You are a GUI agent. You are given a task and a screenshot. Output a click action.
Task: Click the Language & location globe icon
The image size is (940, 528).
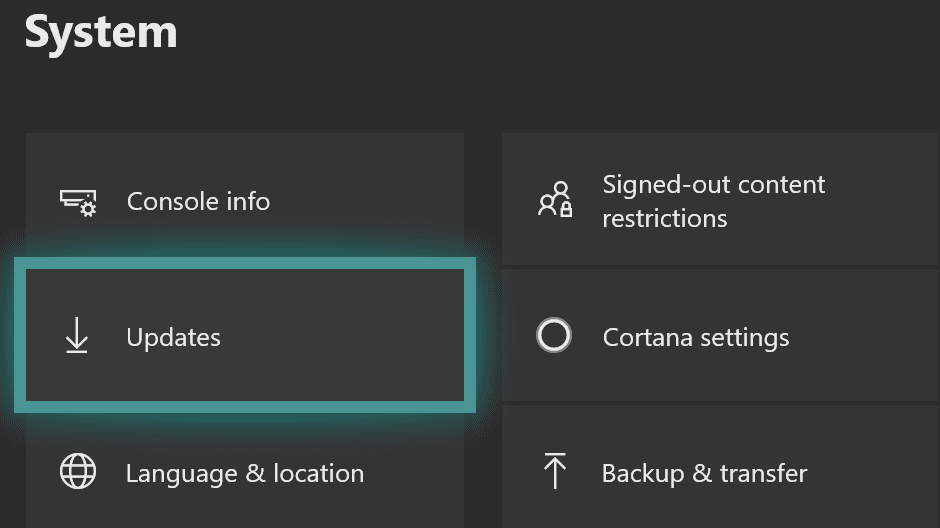click(77, 473)
